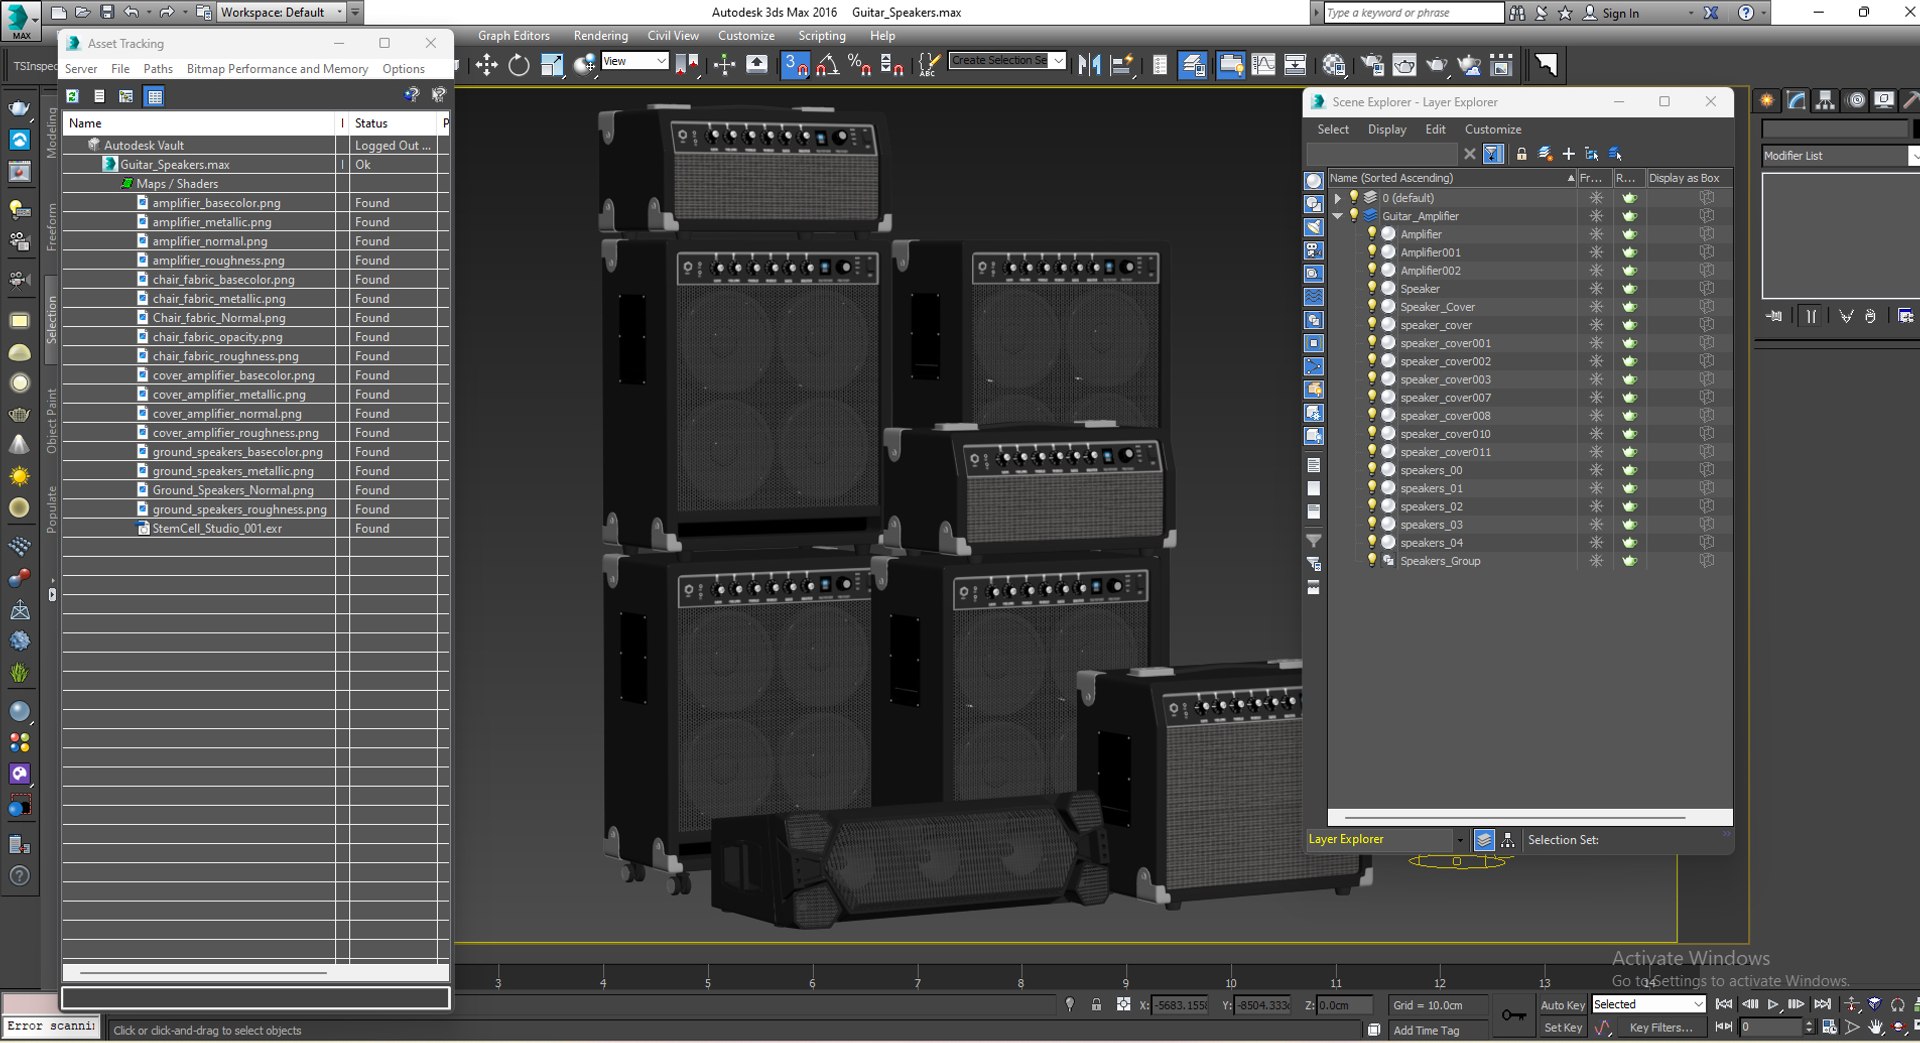Open the Rendered Frame Window icon

[1404, 65]
